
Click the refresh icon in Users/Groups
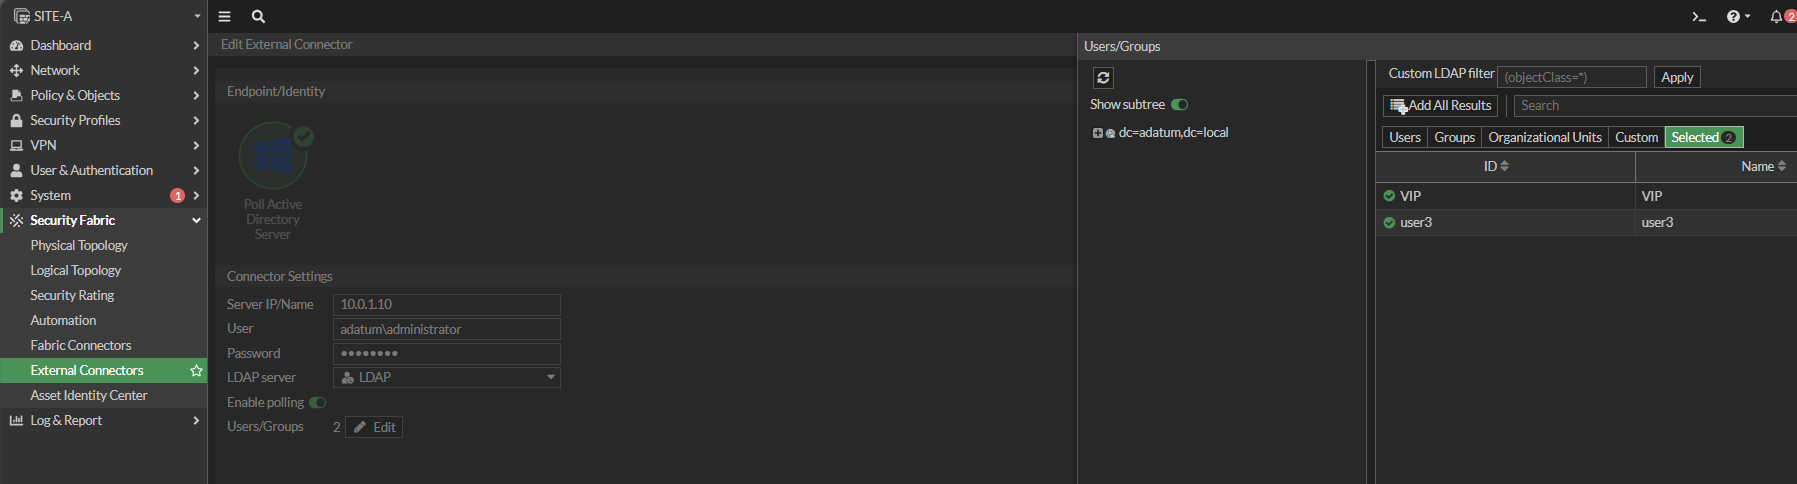1103,78
